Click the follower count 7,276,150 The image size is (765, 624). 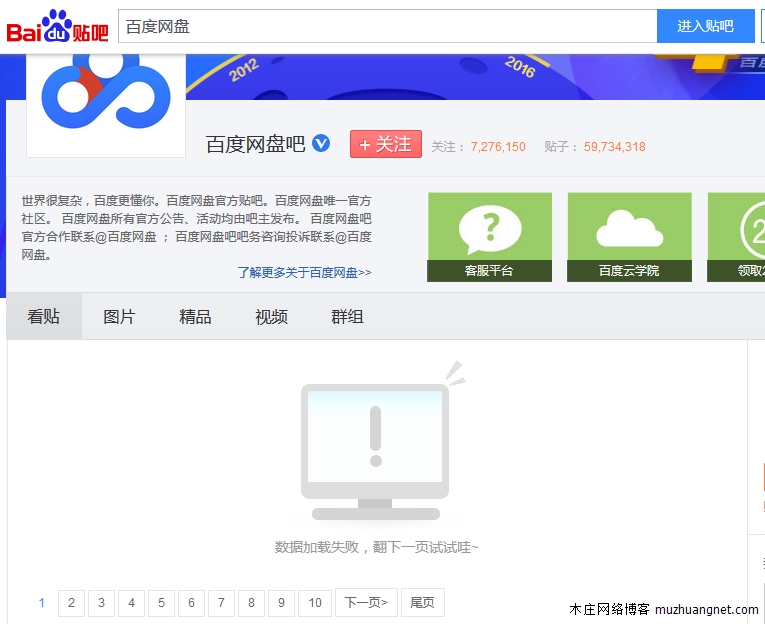coord(498,147)
